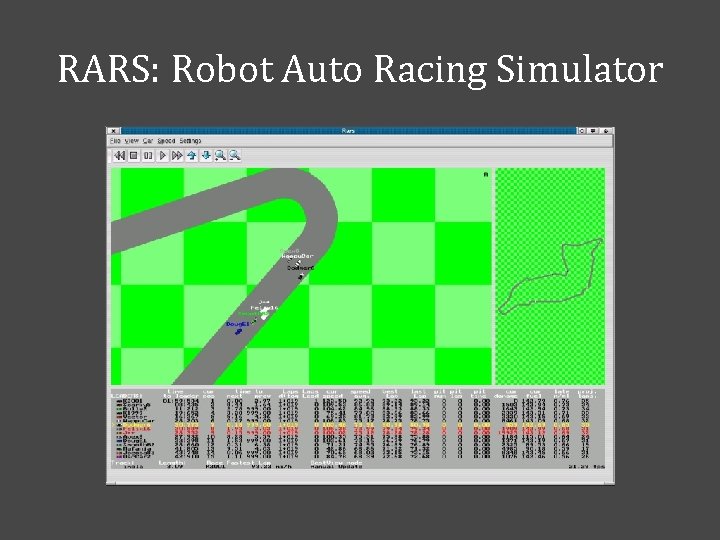Click the blue up arrow icon
This screenshot has height=540, width=720.
(x=191, y=156)
